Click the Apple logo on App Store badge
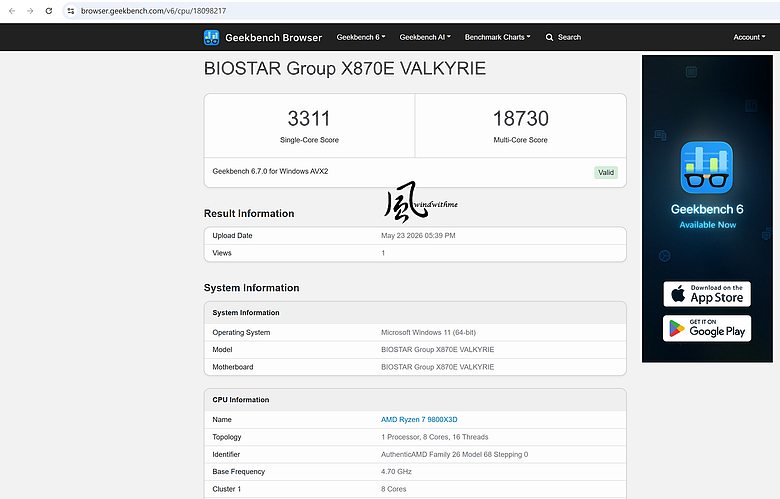 tap(678, 294)
